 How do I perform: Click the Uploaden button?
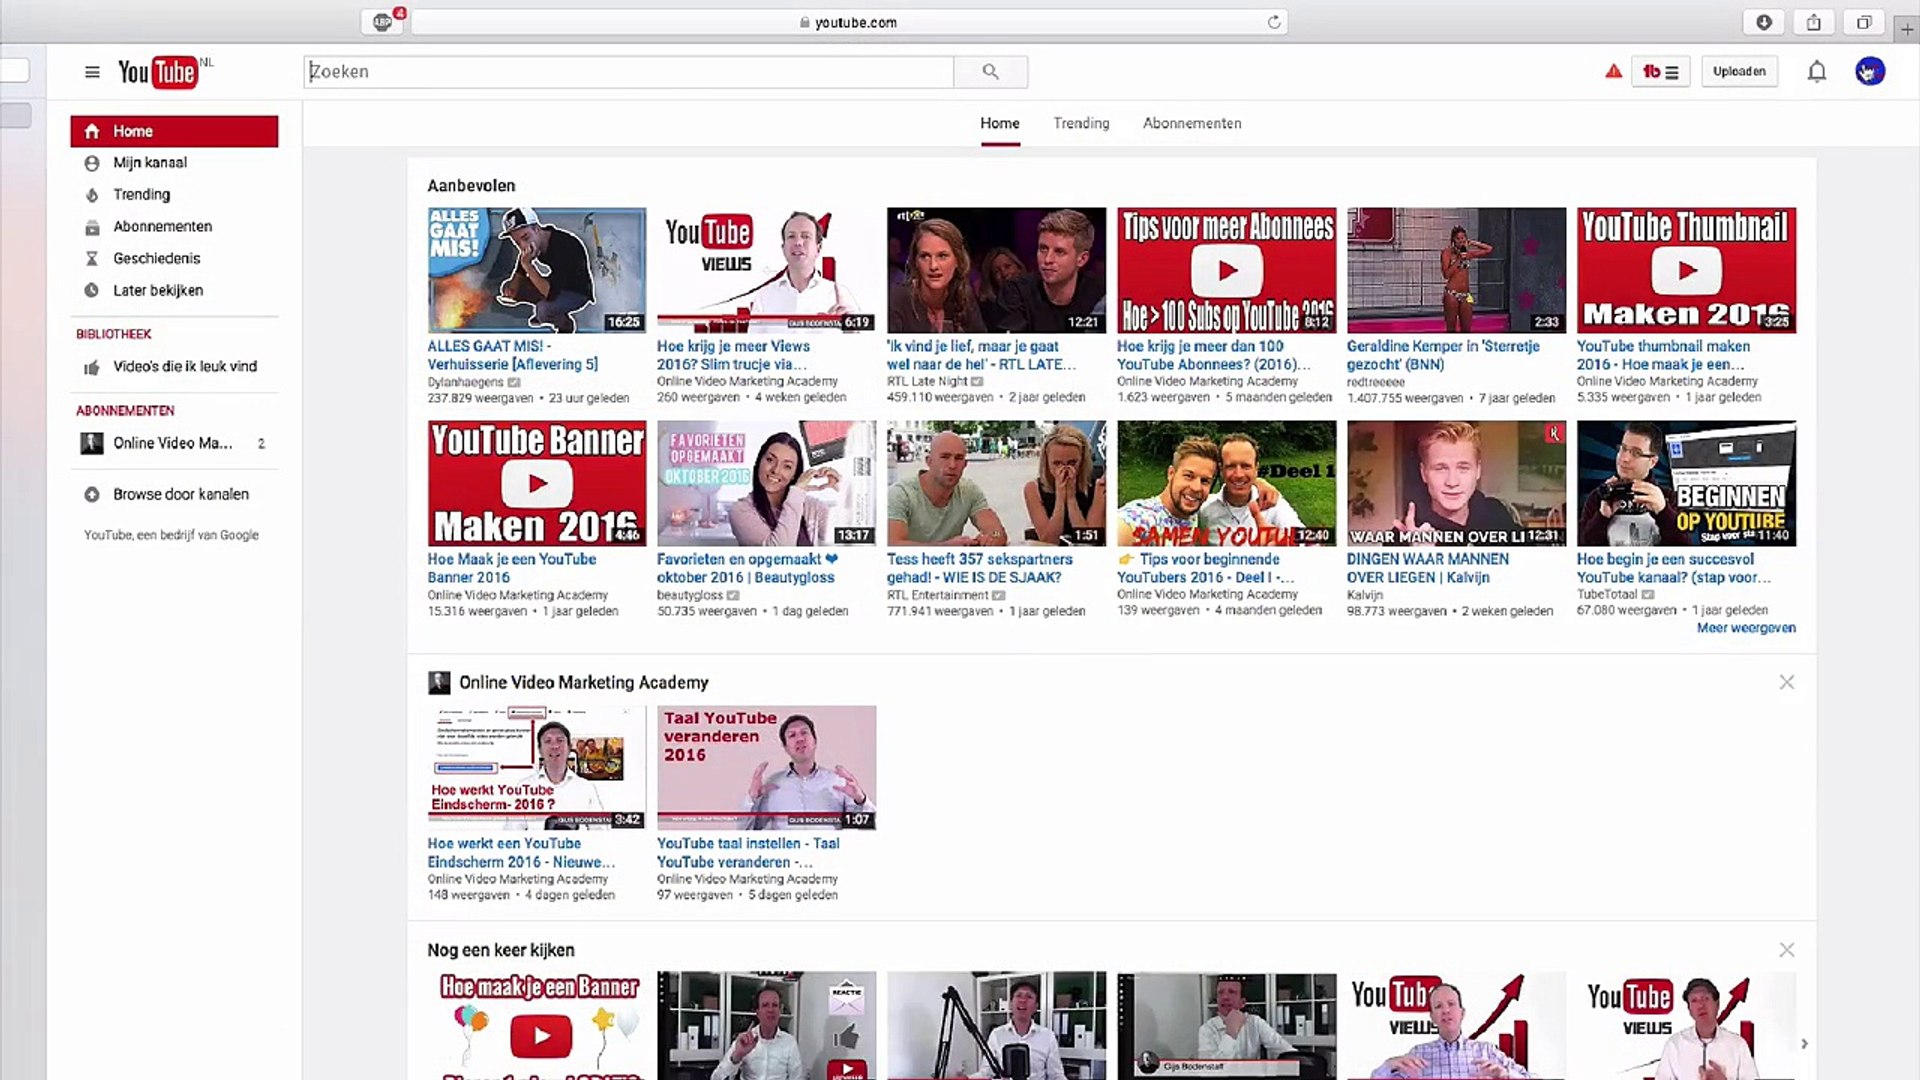tap(1739, 72)
